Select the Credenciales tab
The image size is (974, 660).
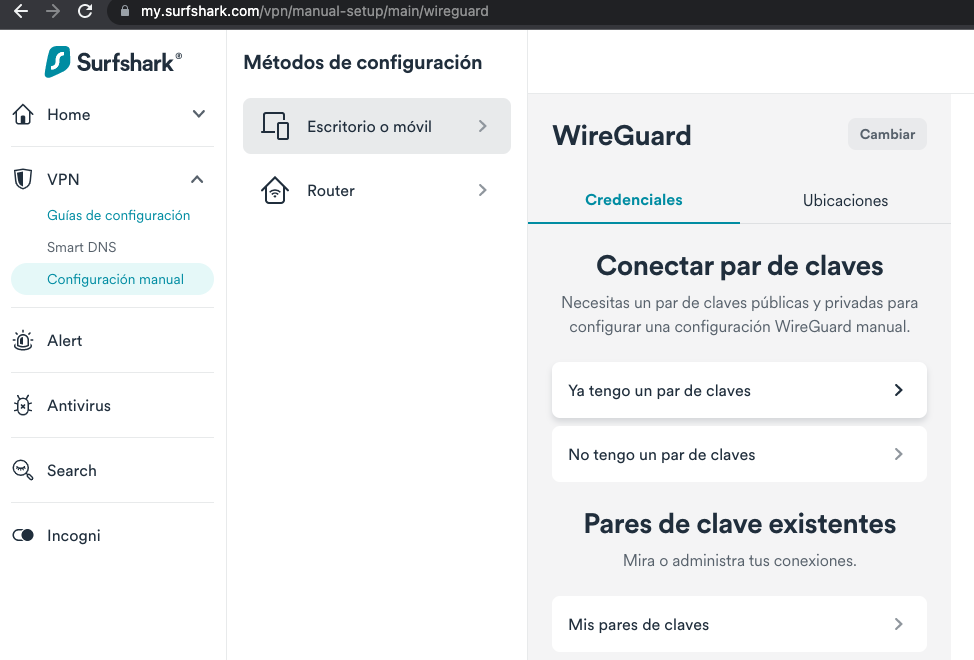[633, 200]
